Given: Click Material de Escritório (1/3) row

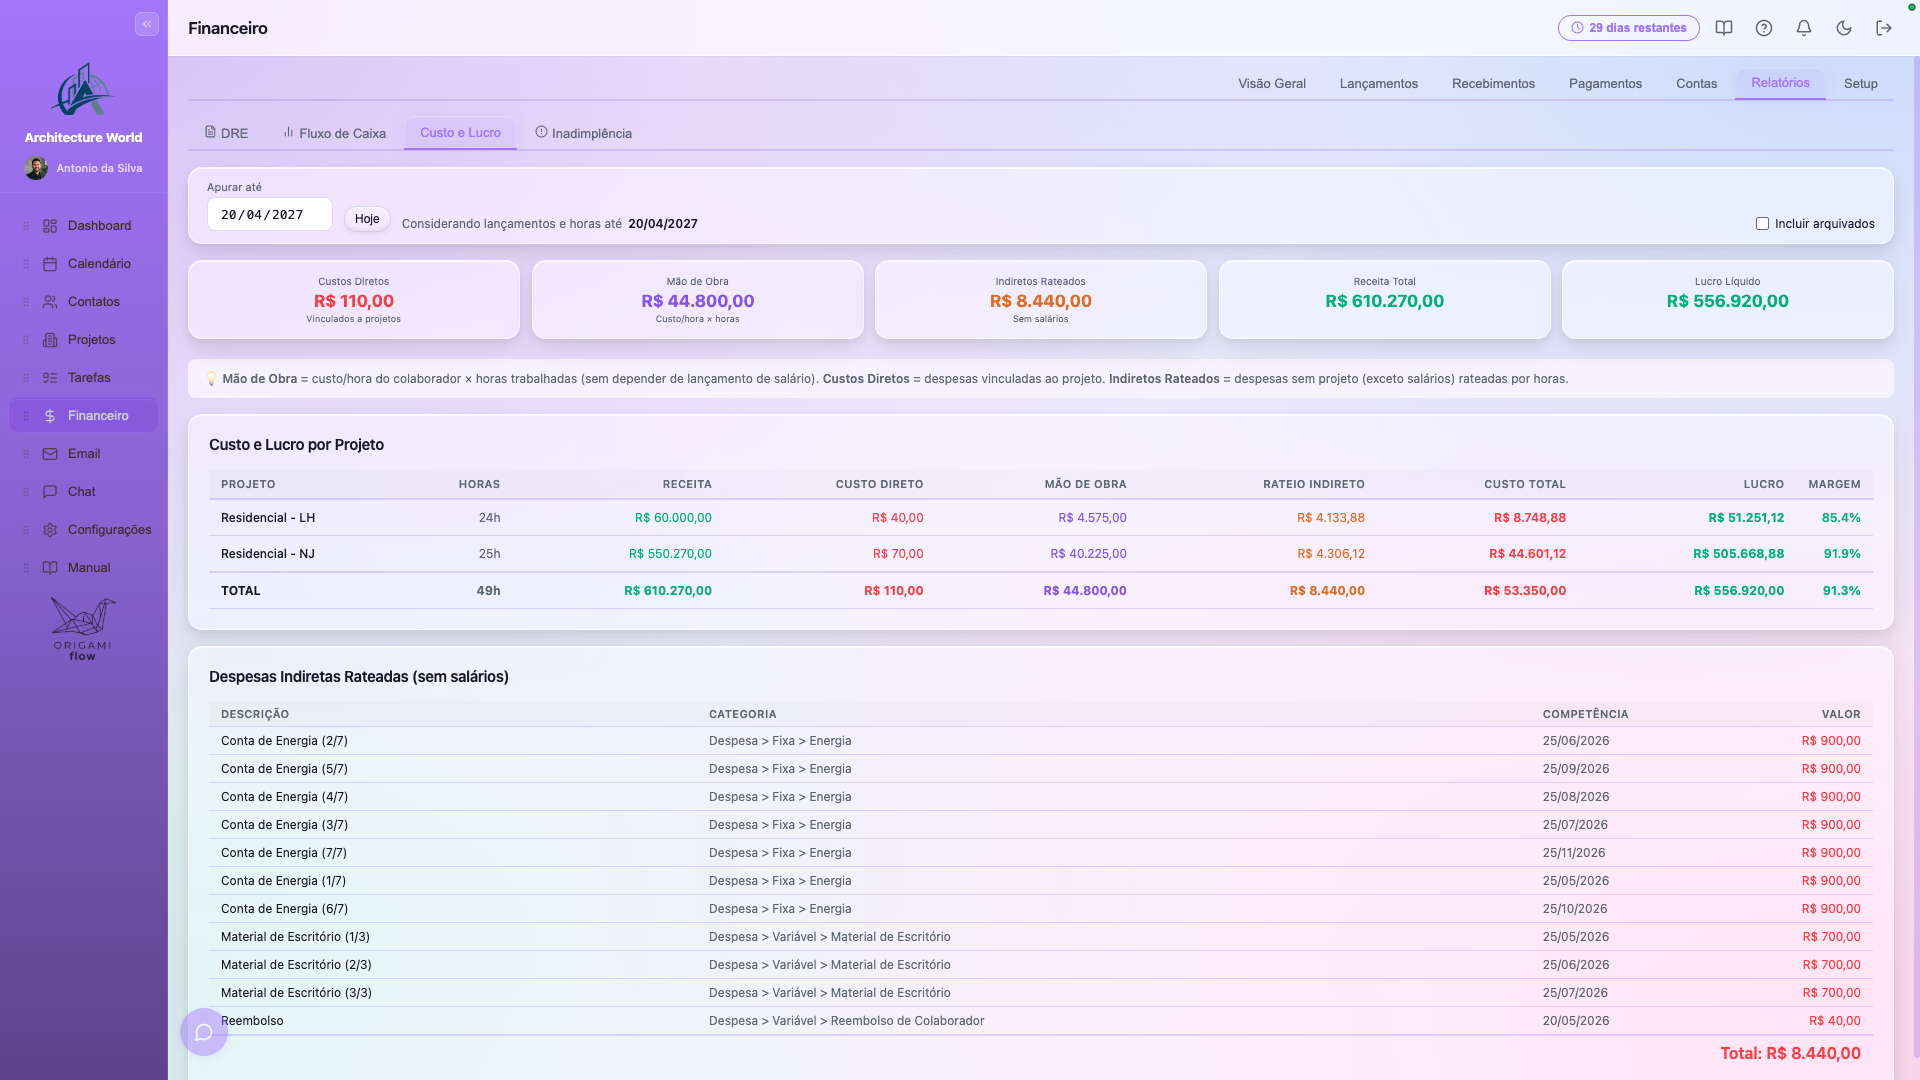Looking at the screenshot, I should point(1040,937).
